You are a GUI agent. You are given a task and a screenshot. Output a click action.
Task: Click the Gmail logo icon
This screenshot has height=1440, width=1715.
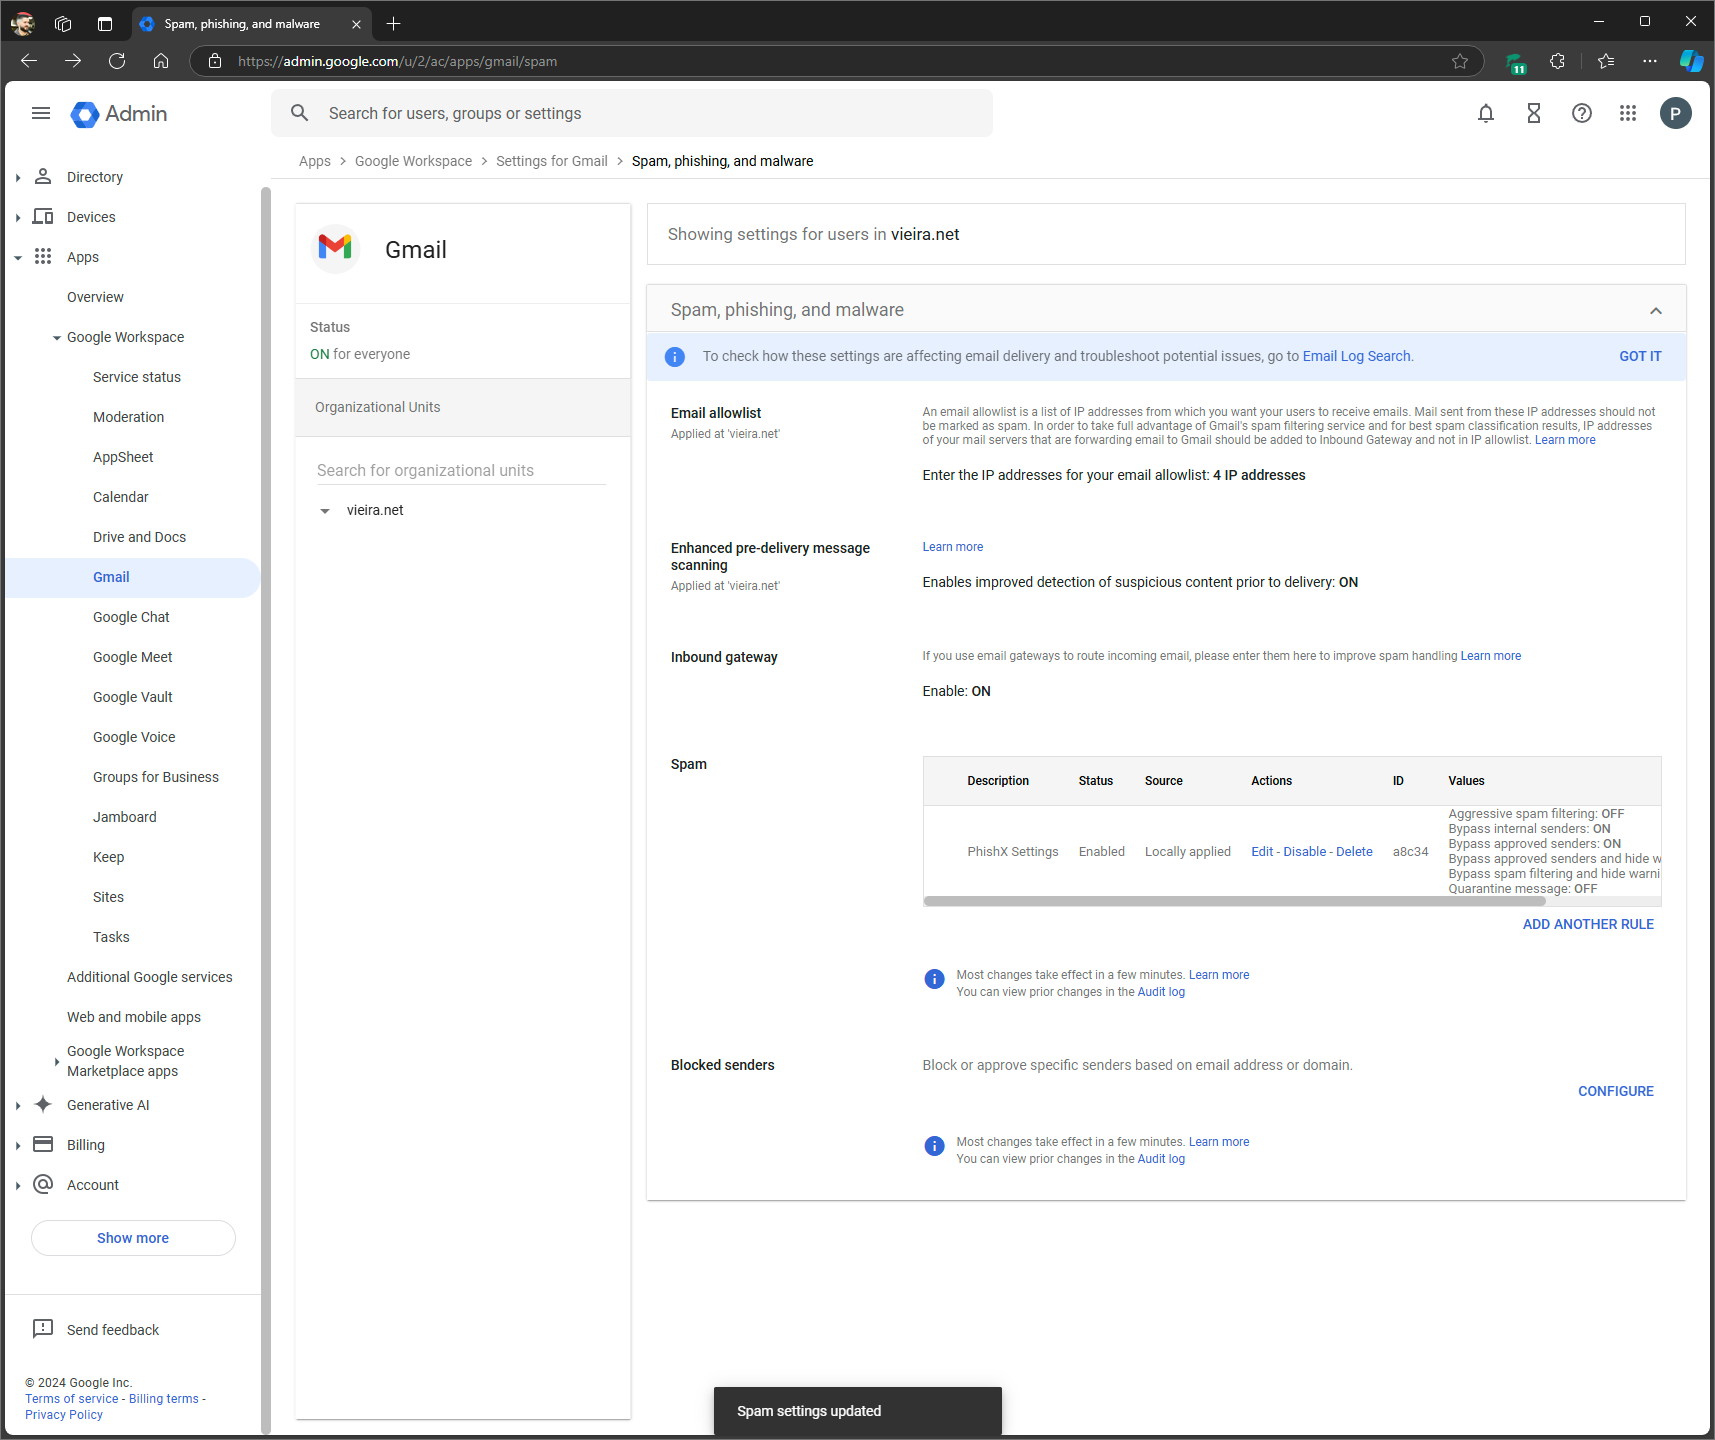[x=335, y=247]
